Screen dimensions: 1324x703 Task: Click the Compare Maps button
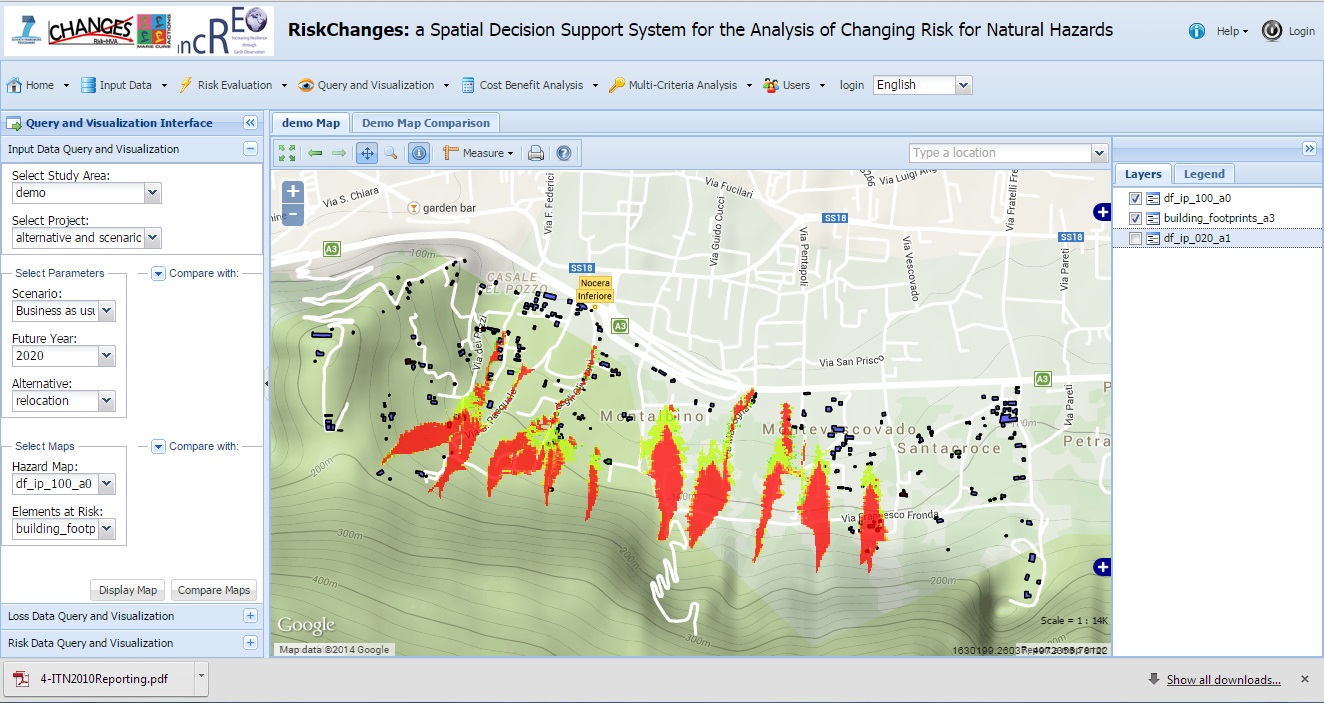(x=214, y=590)
